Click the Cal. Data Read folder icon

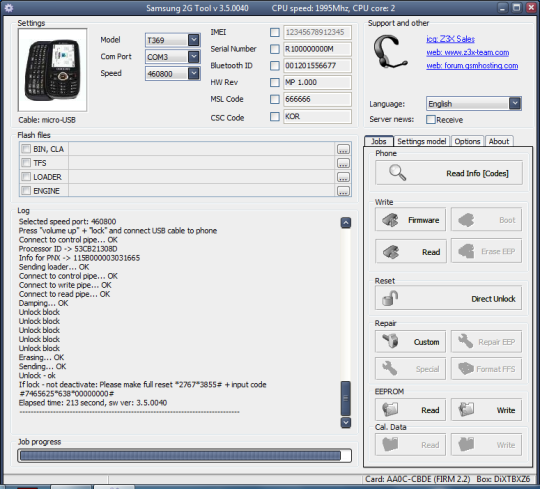click(x=390, y=444)
